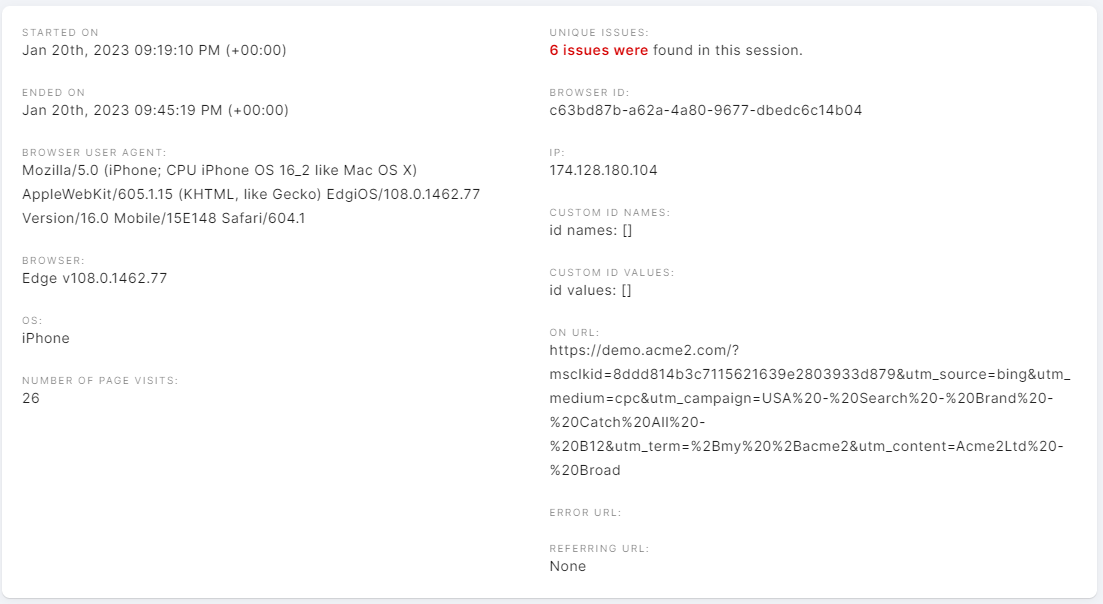Click the iPhone OS value
This screenshot has width=1103, height=604.
[x=46, y=338]
